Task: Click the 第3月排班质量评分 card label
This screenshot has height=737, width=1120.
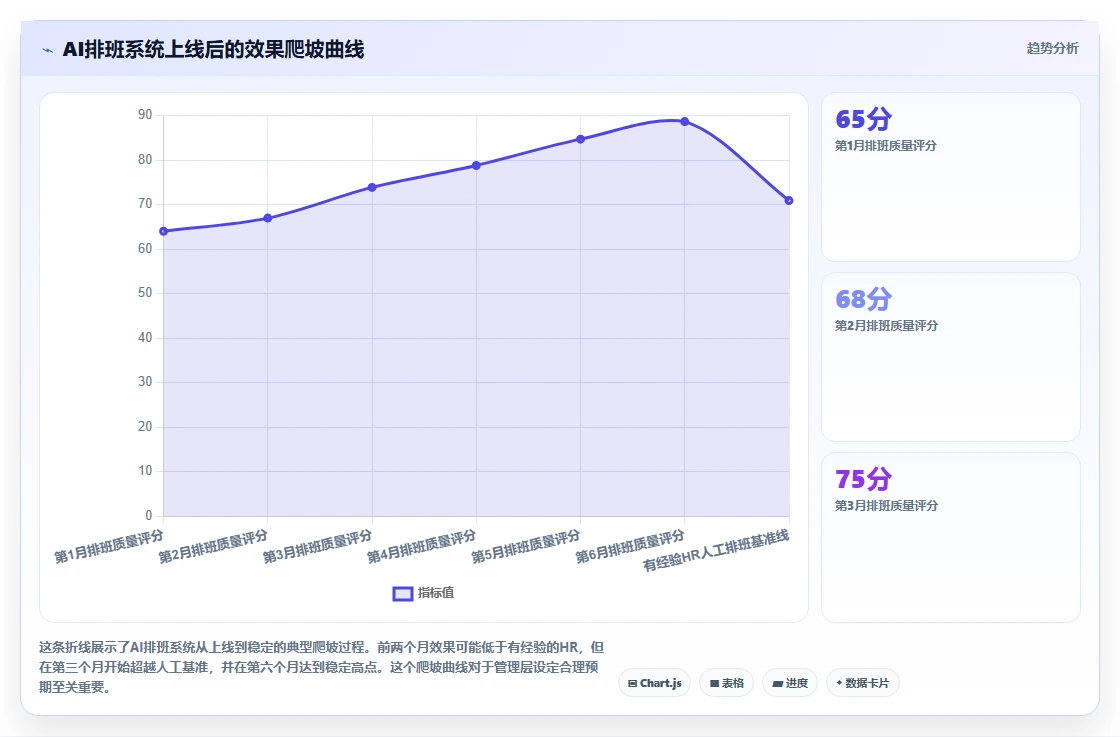Action: [x=886, y=506]
